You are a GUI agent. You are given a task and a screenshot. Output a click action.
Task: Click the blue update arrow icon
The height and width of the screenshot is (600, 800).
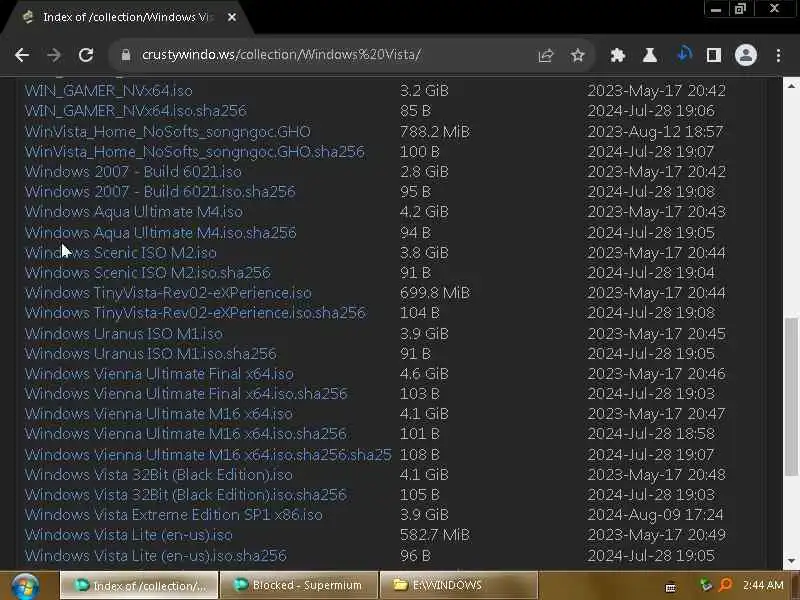(684, 54)
